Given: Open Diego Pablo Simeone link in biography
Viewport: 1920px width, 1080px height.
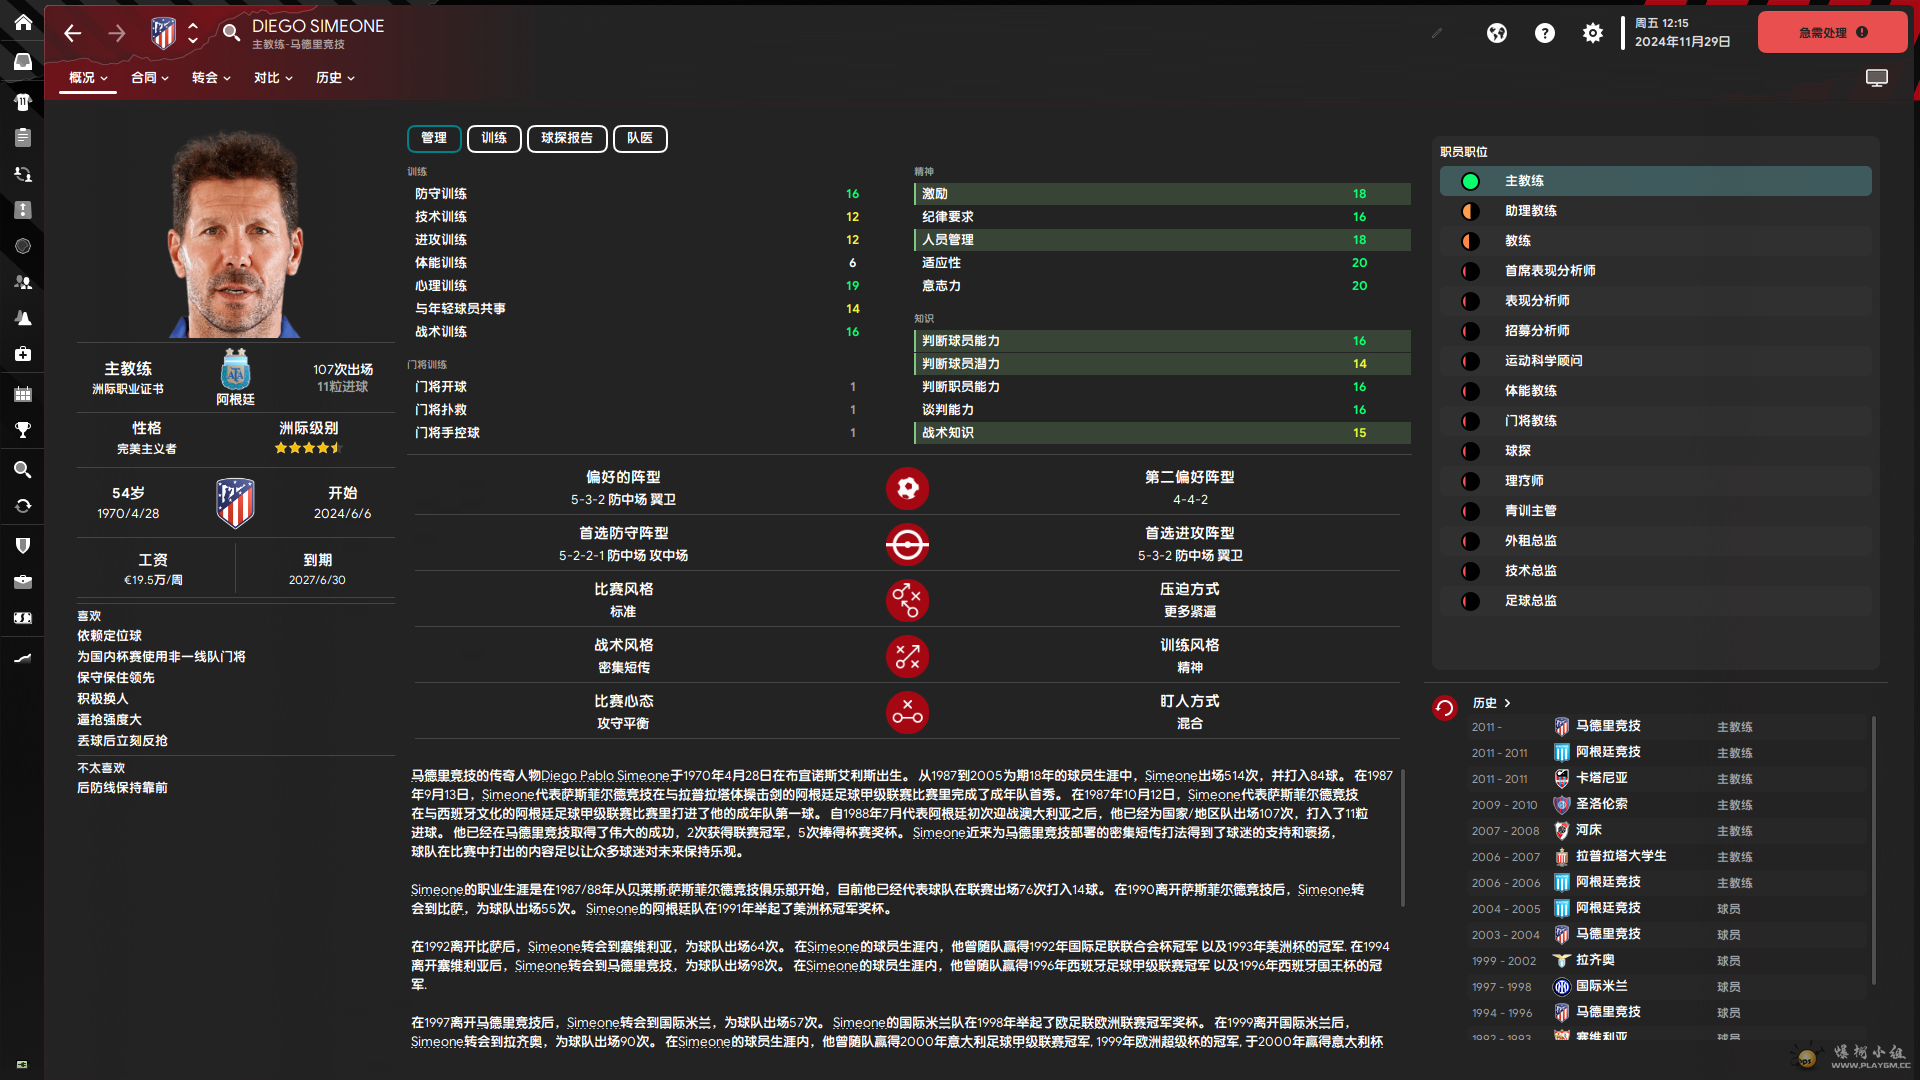Looking at the screenshot, I should [x=605, y=776].
